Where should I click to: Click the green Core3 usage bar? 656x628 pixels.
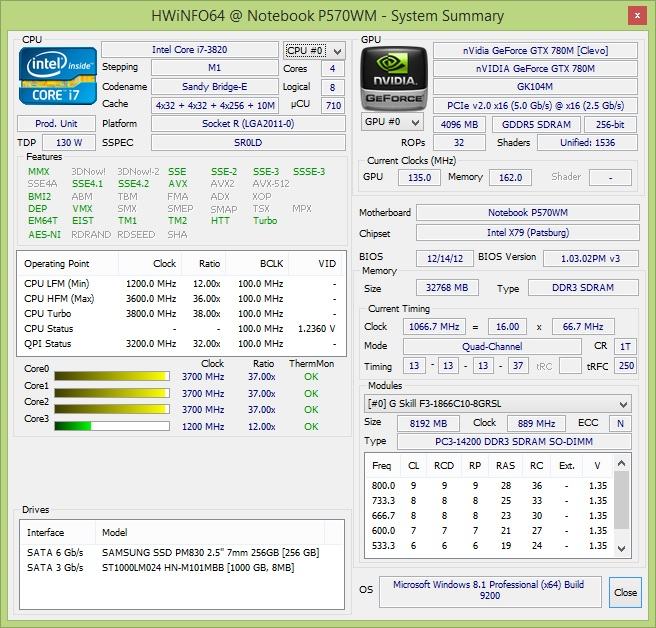click(112, 426)
